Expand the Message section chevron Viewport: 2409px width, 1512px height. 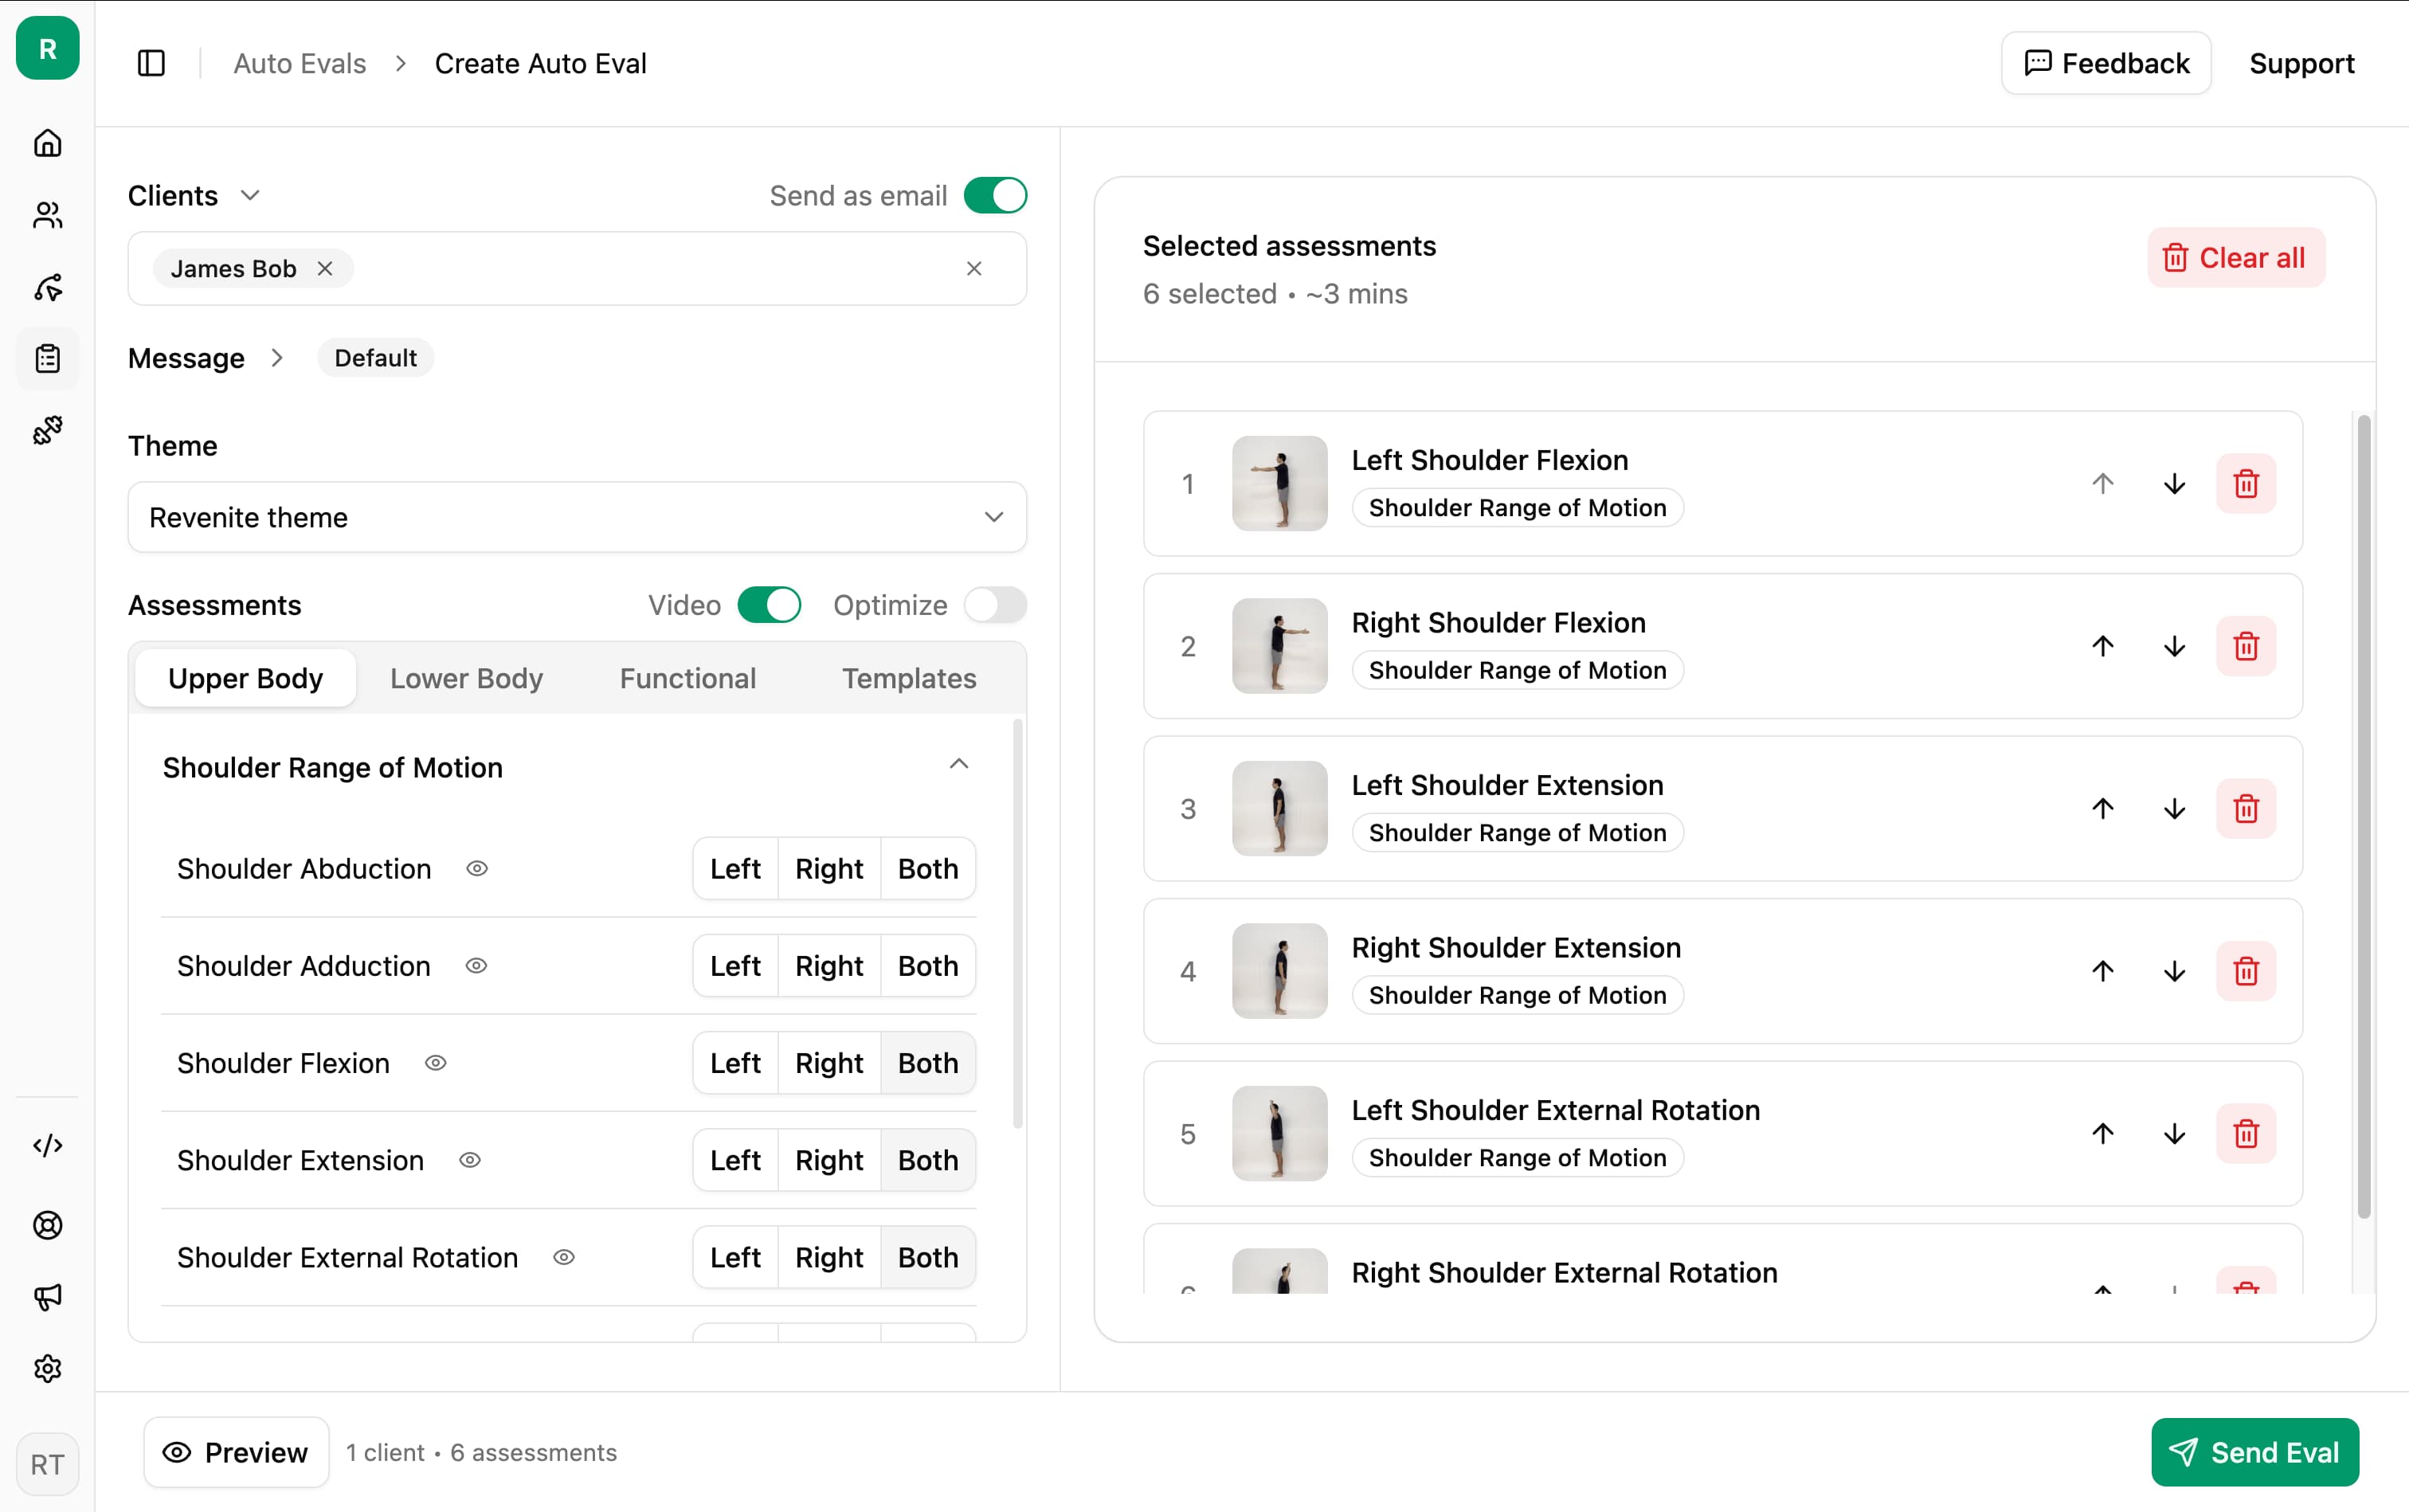pyautogui.click(x=277, y=358)
